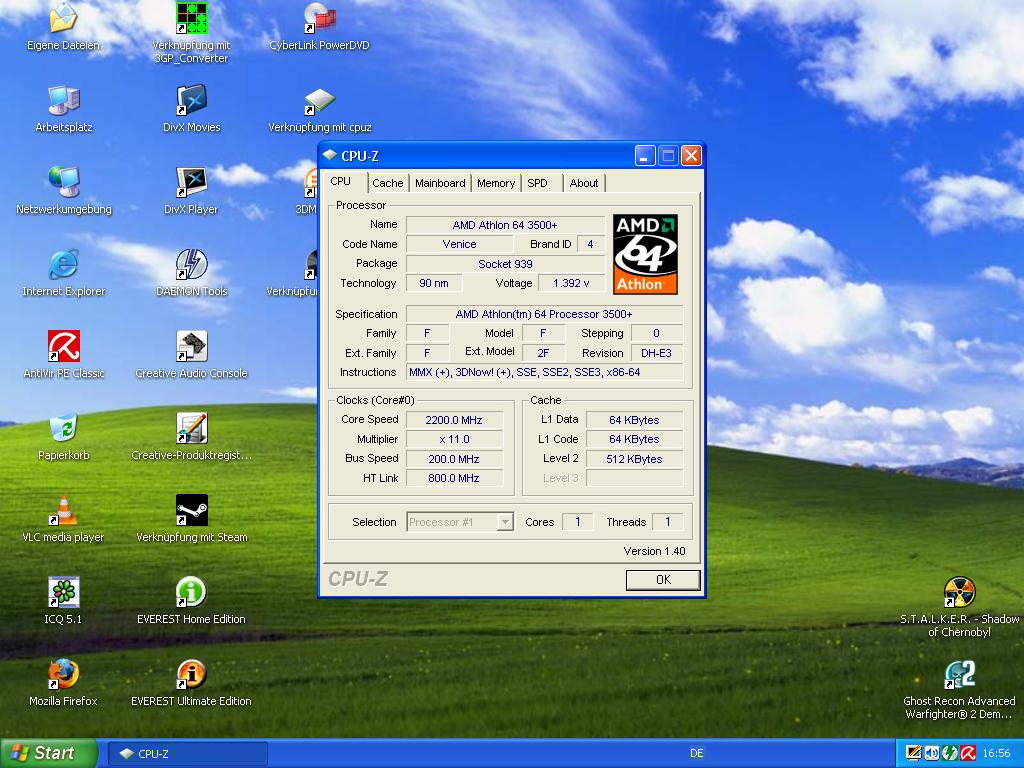Image resolution: width=1024 pixels, height=768 pixels.
Task: Switch to the Memory tab
Action: pyautogui.click(x=496, y=183)
